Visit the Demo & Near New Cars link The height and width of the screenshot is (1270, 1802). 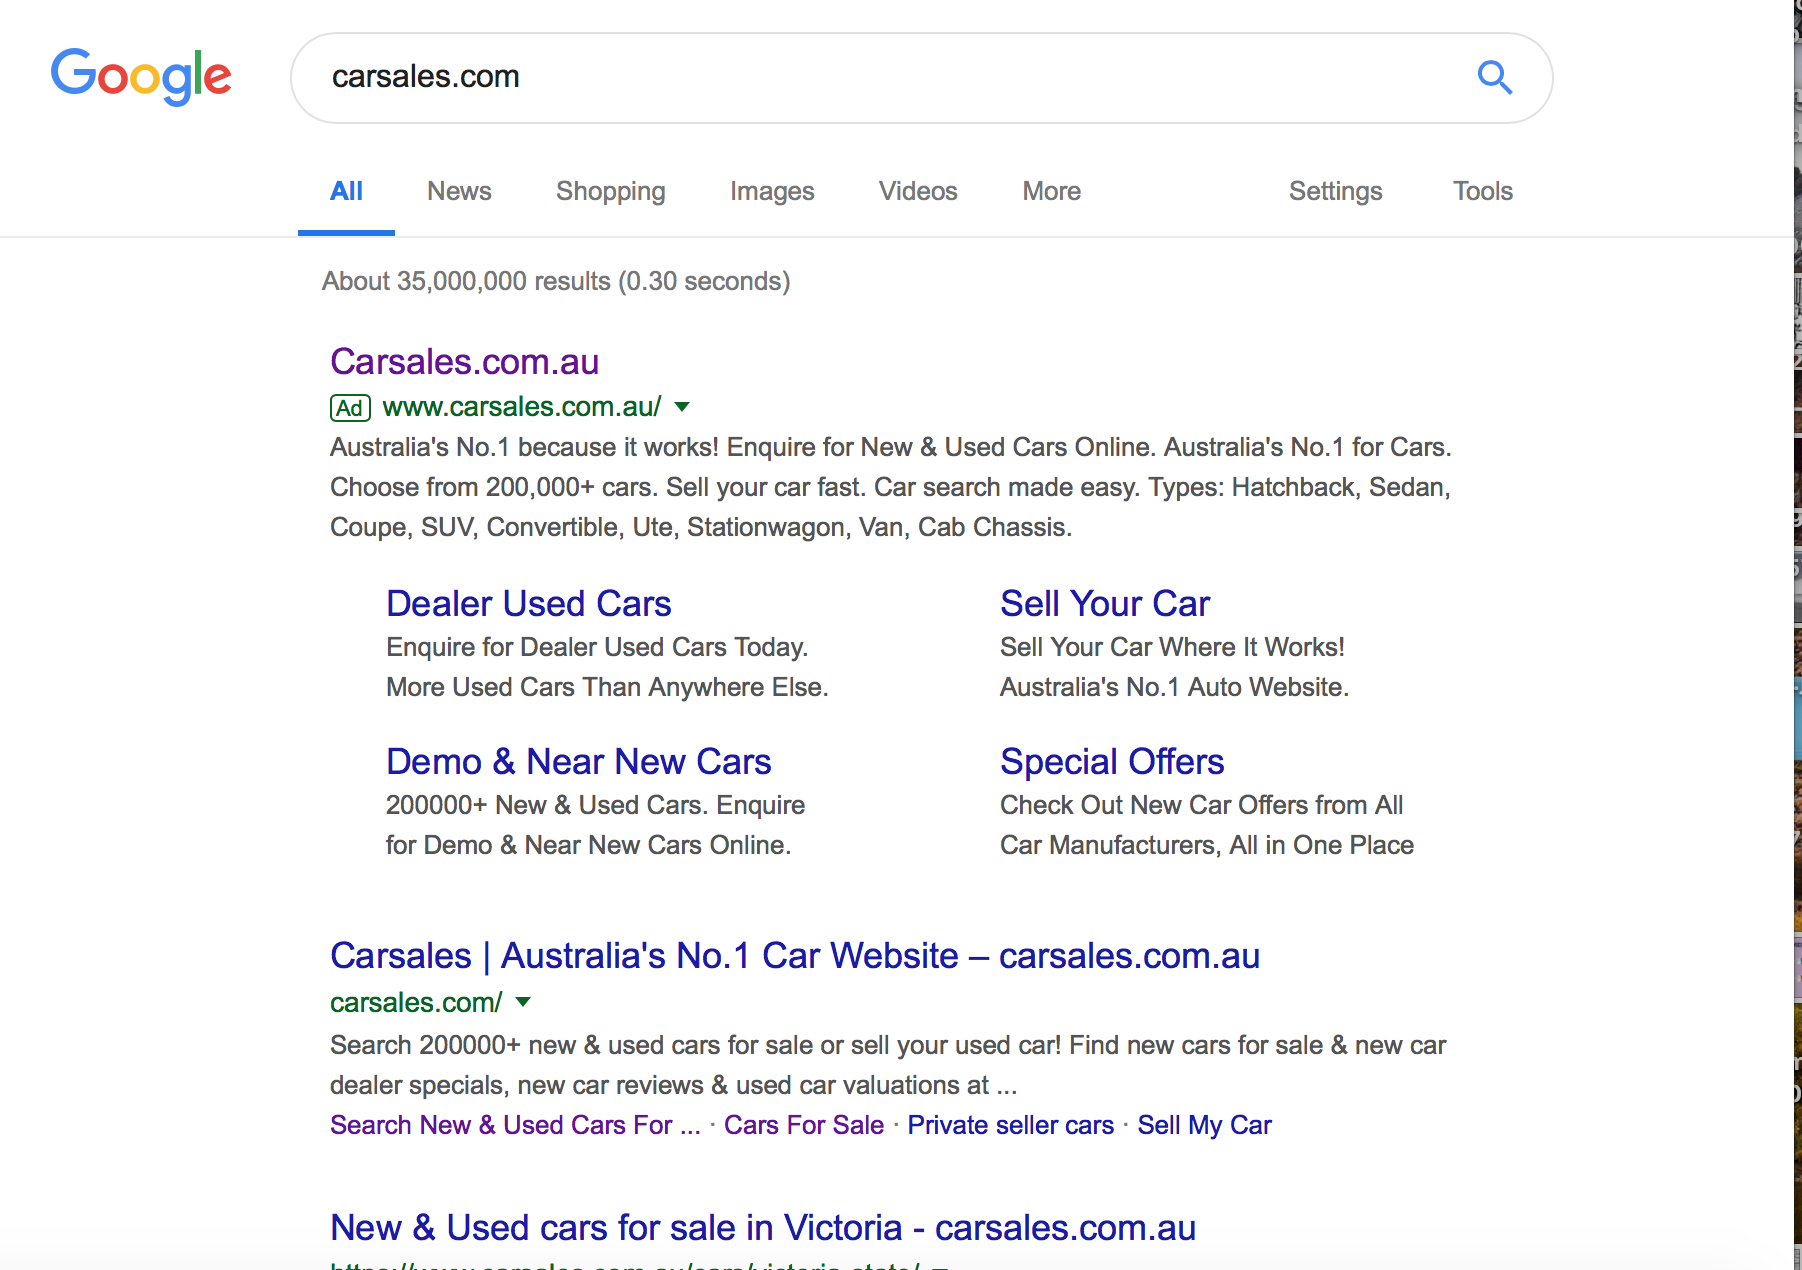[578, 762]
